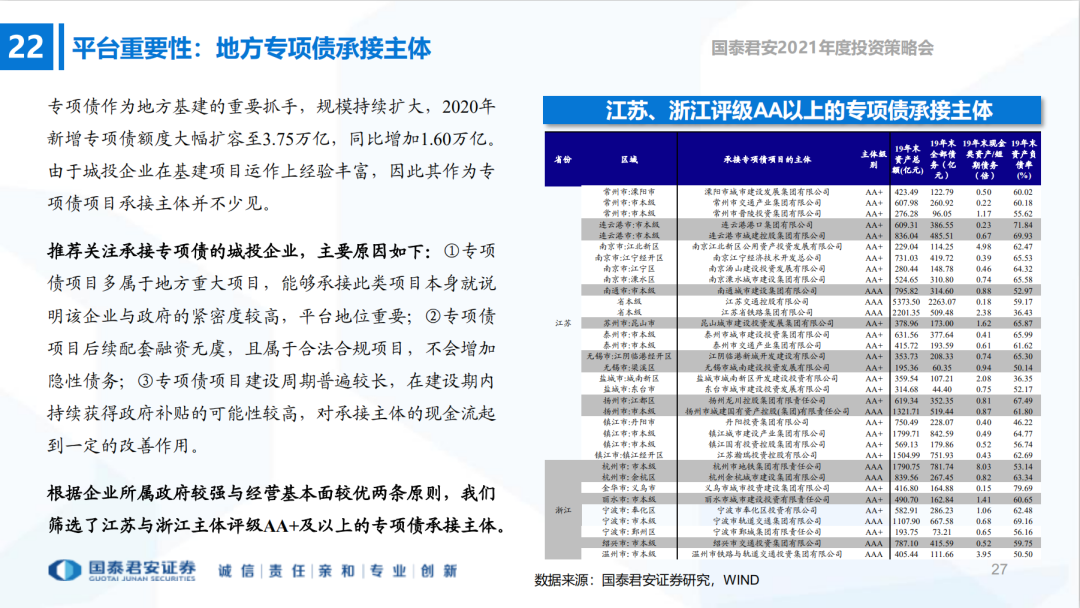
Task: Click the motto 诚信 责任 亲和 专业 创新
Action: tap(338, 571)
